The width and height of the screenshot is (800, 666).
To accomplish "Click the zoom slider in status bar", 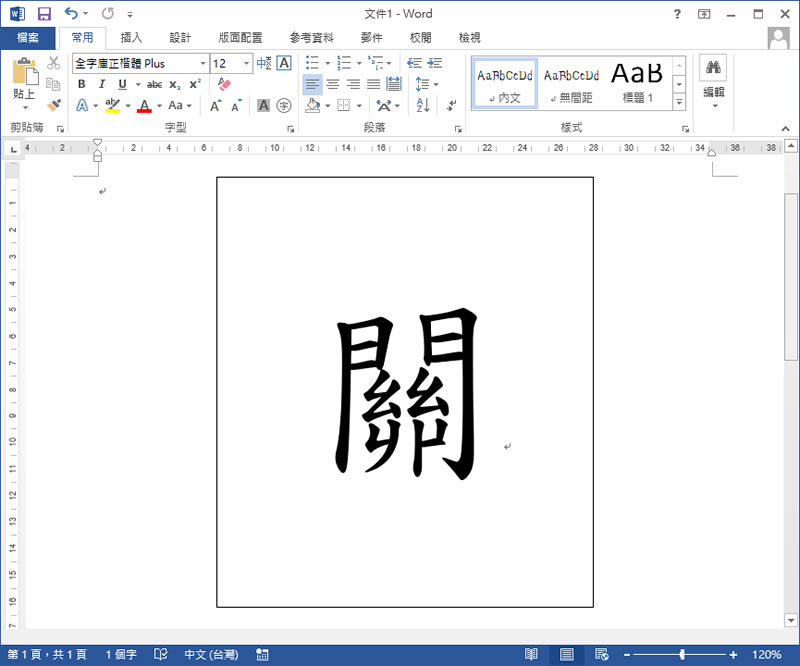I will coord(682,654).
